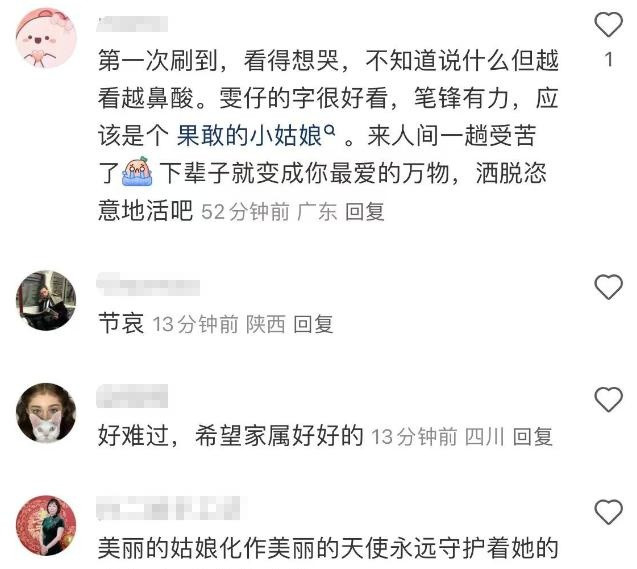Viewport: 637px width, 569px height.
Task: Like the 美丽的姑娘 comment
Action: [x=609, y=512]
